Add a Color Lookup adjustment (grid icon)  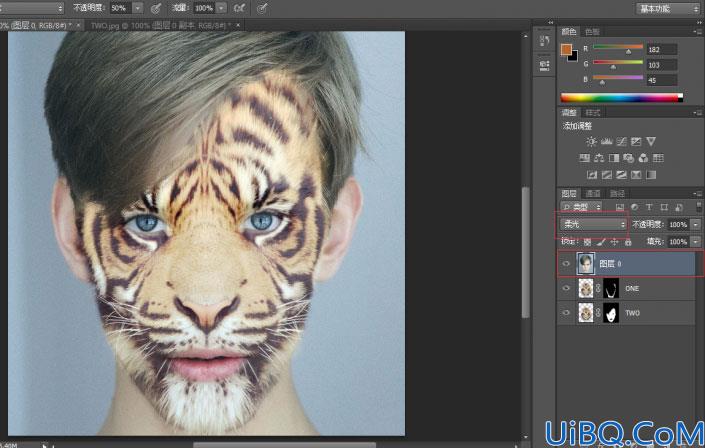pyautogui.click(x=658, y=158)
